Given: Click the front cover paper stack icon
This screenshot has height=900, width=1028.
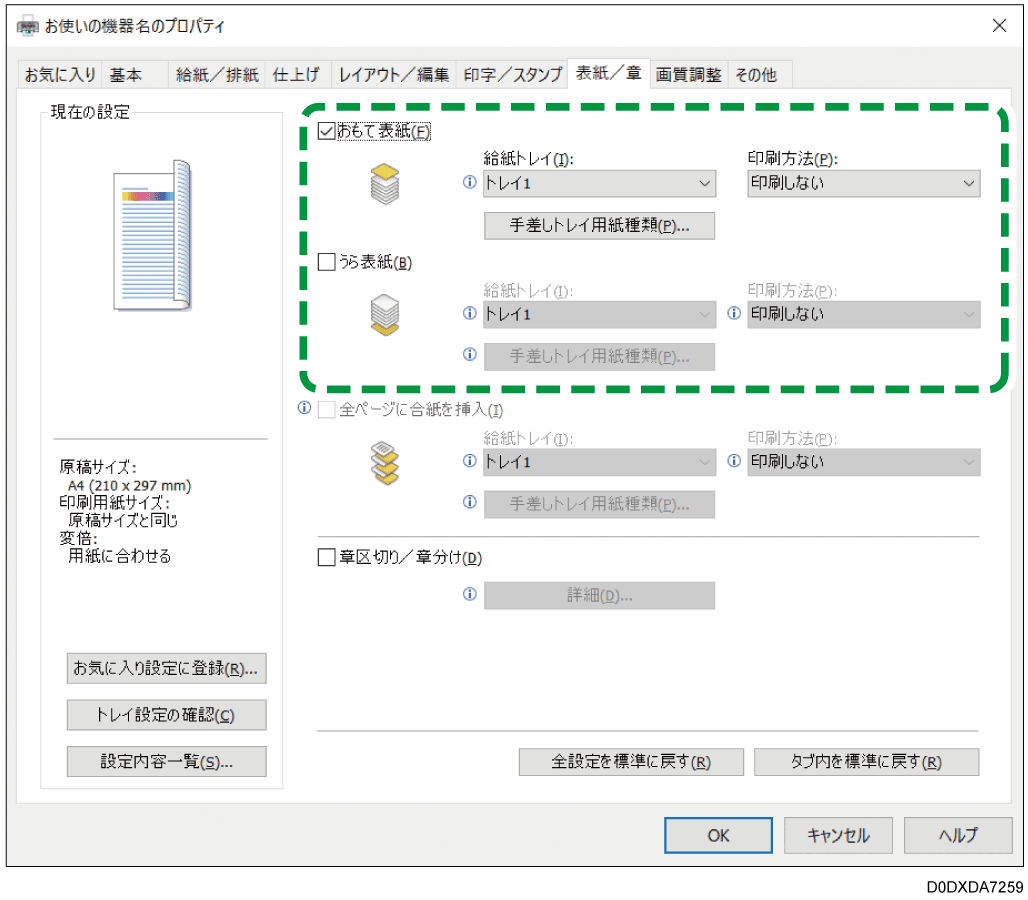Looking at the screenshot, I should tap(385, 186).
